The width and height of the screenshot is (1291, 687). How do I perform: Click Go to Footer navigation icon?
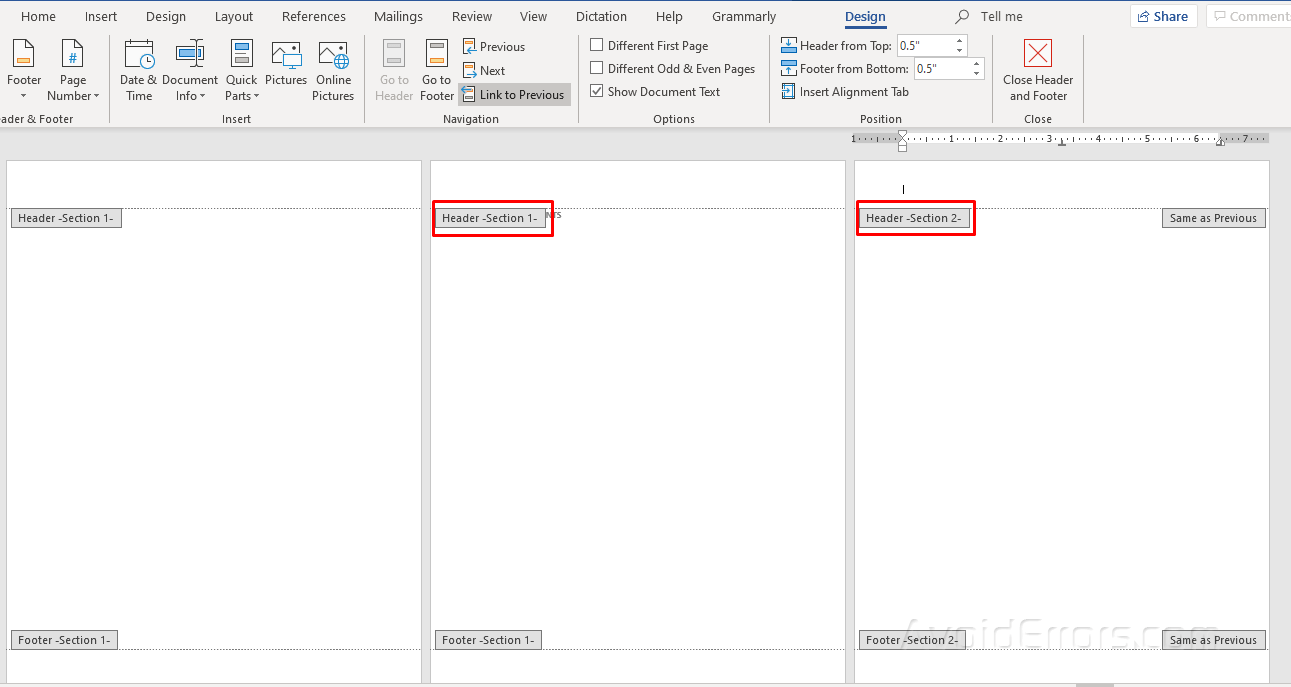[x=436, y=68]
